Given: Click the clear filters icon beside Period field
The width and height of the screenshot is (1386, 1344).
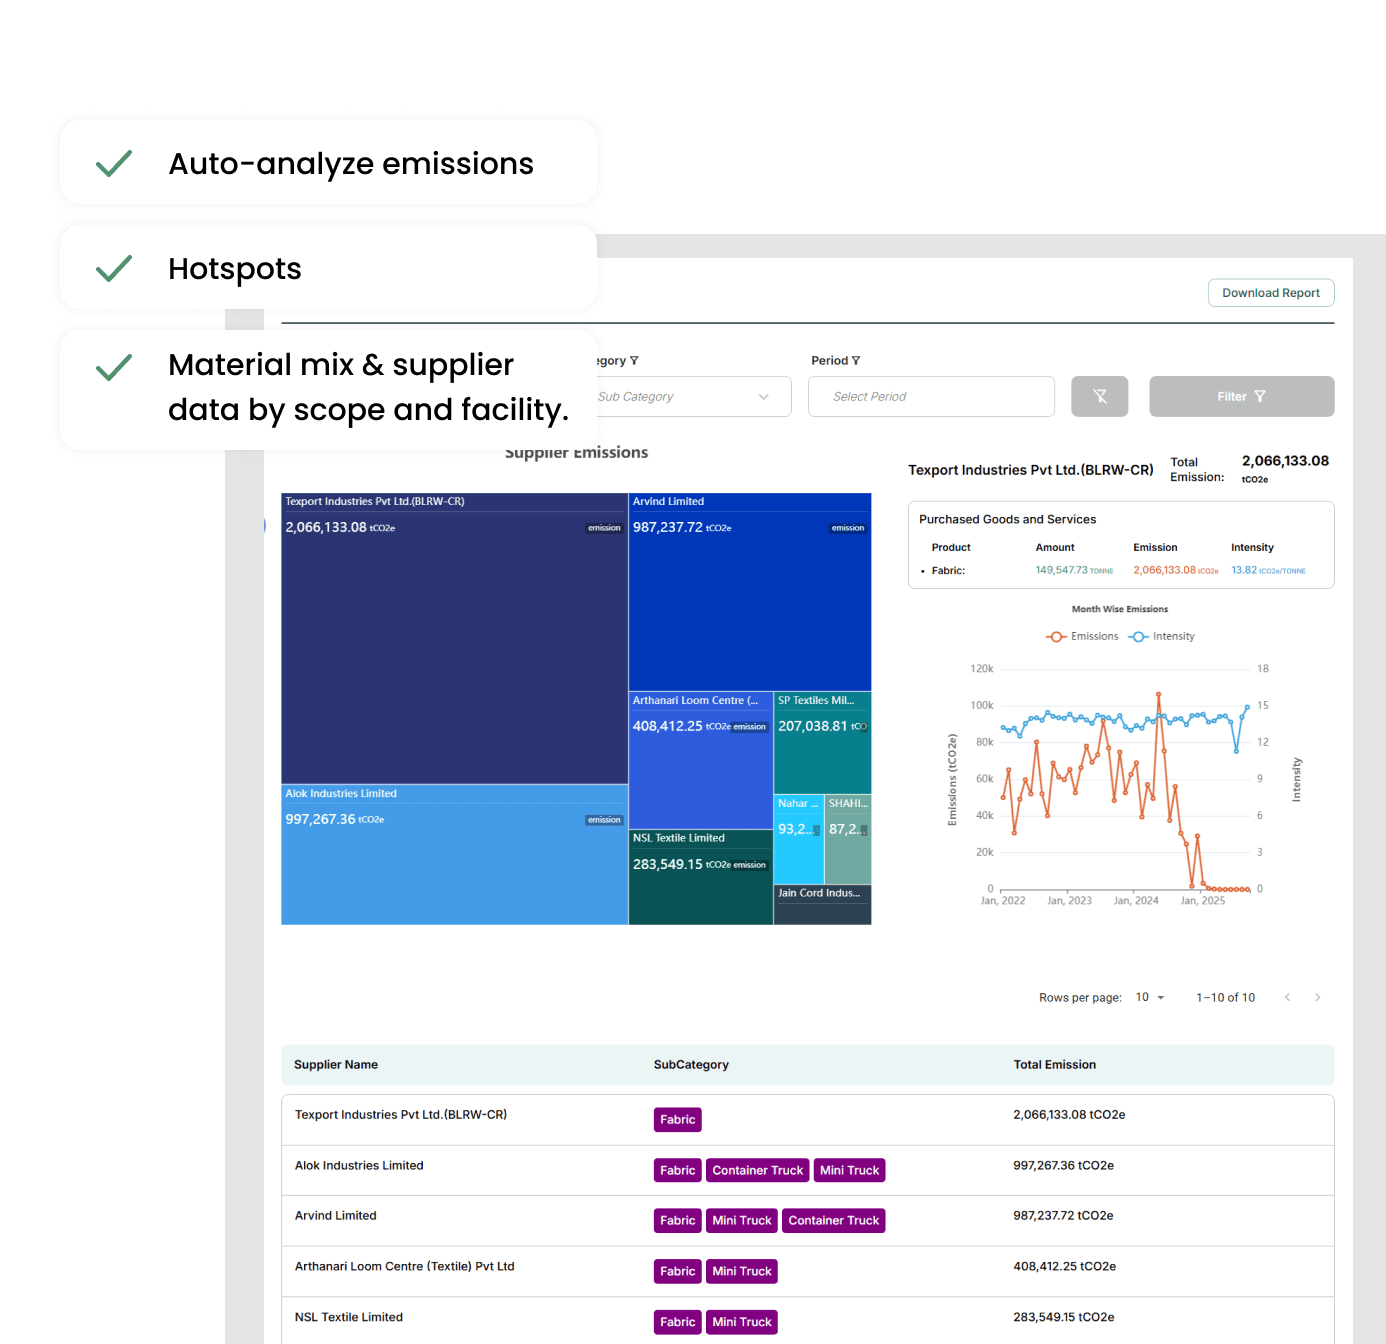Looking at the screenshot, I should coord(1100,396).
